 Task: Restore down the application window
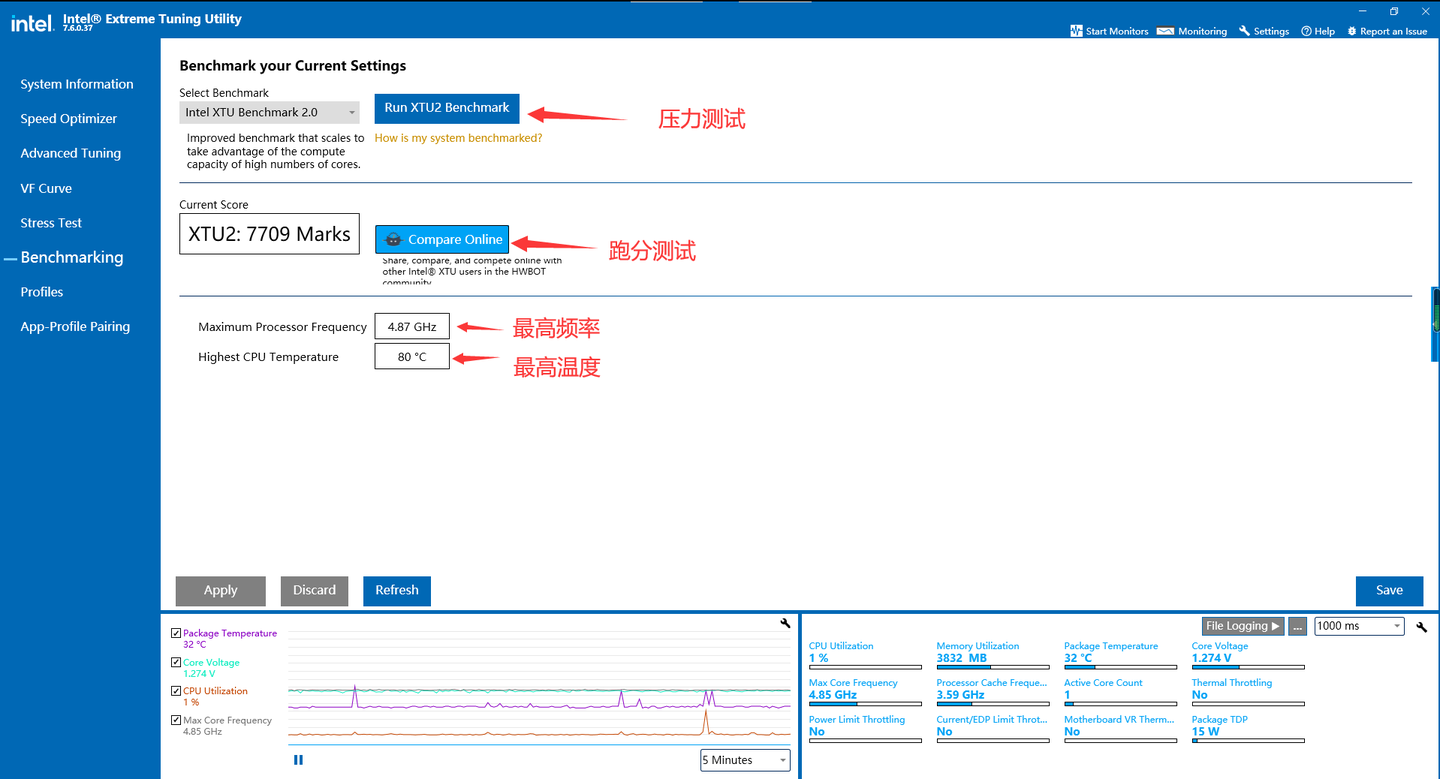tap(1394, 11)
